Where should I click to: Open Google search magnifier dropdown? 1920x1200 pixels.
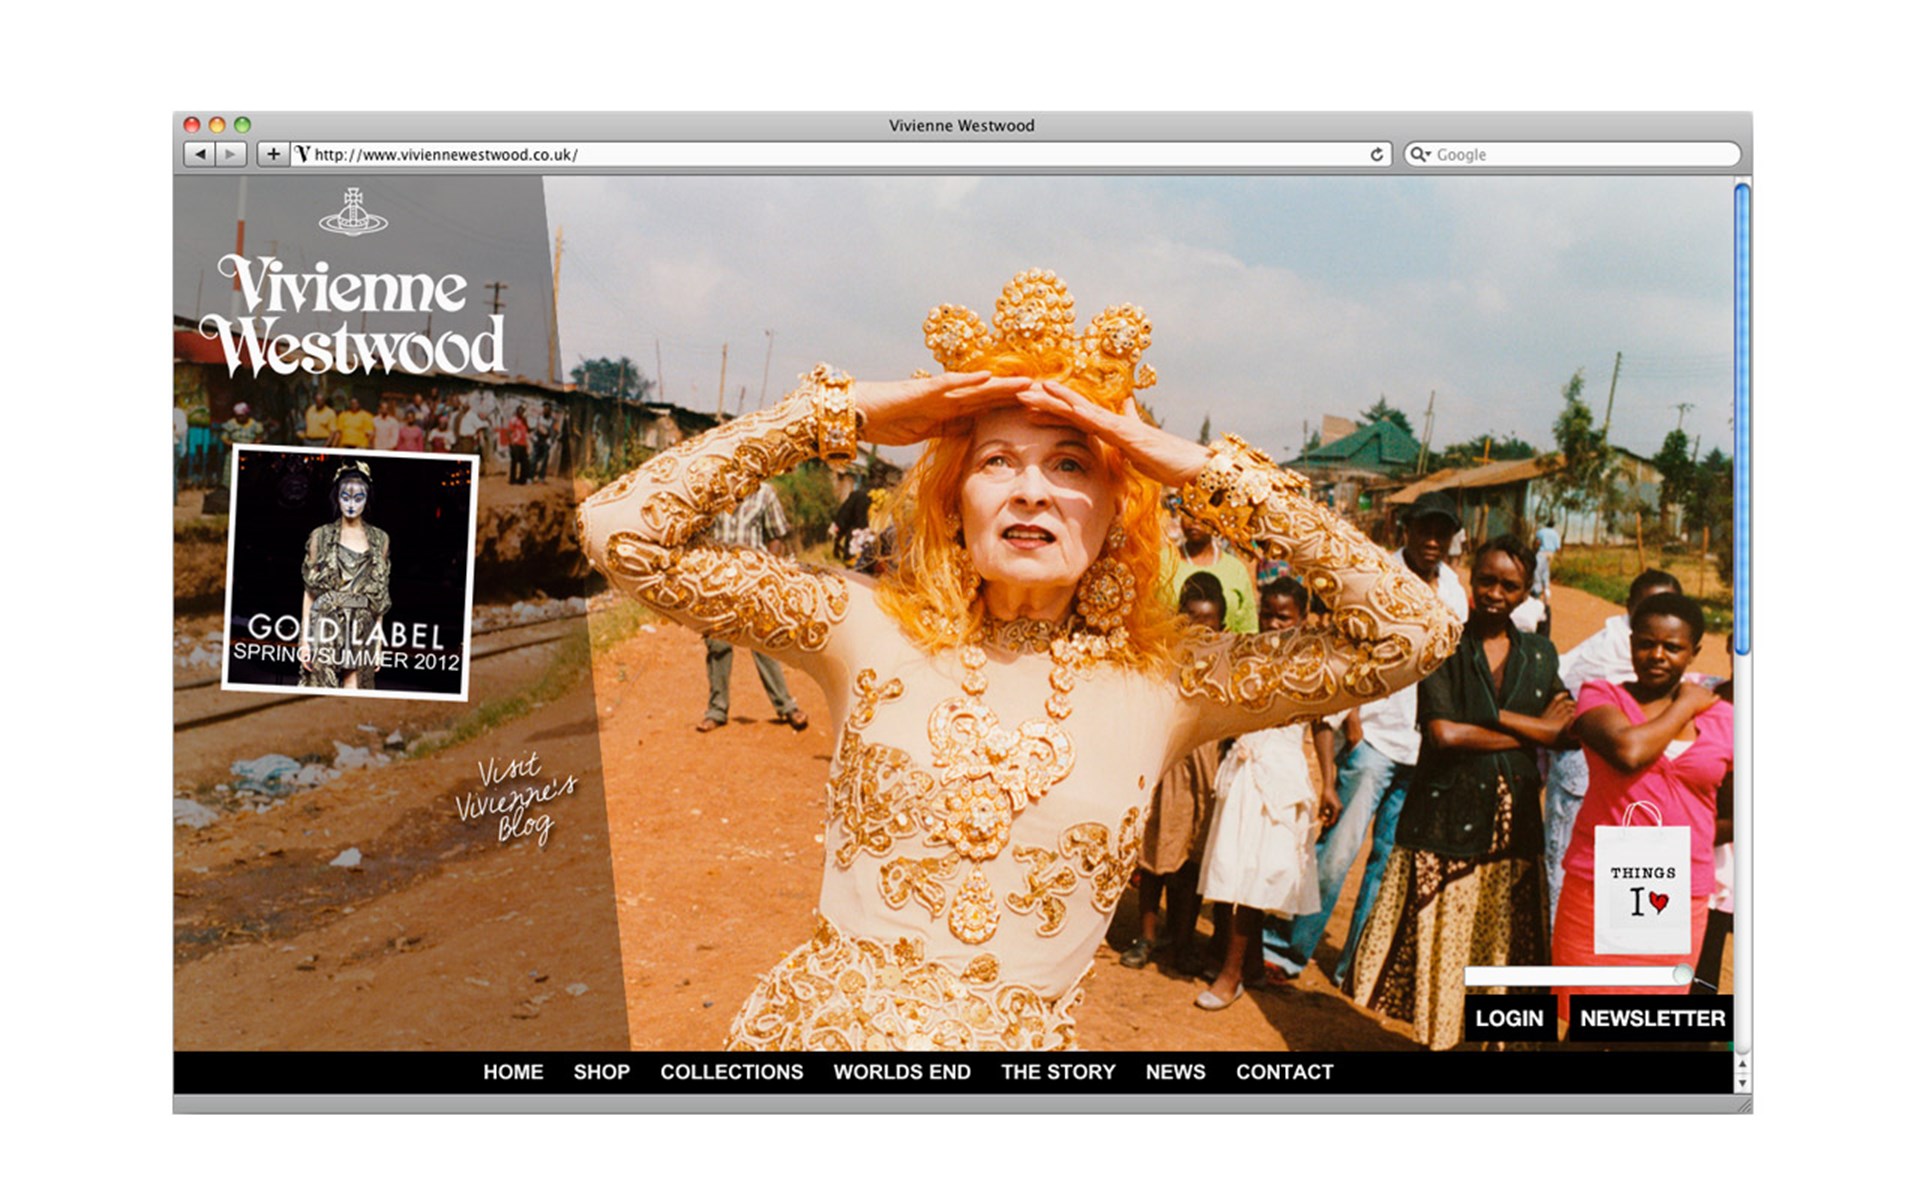[1420, 154]
